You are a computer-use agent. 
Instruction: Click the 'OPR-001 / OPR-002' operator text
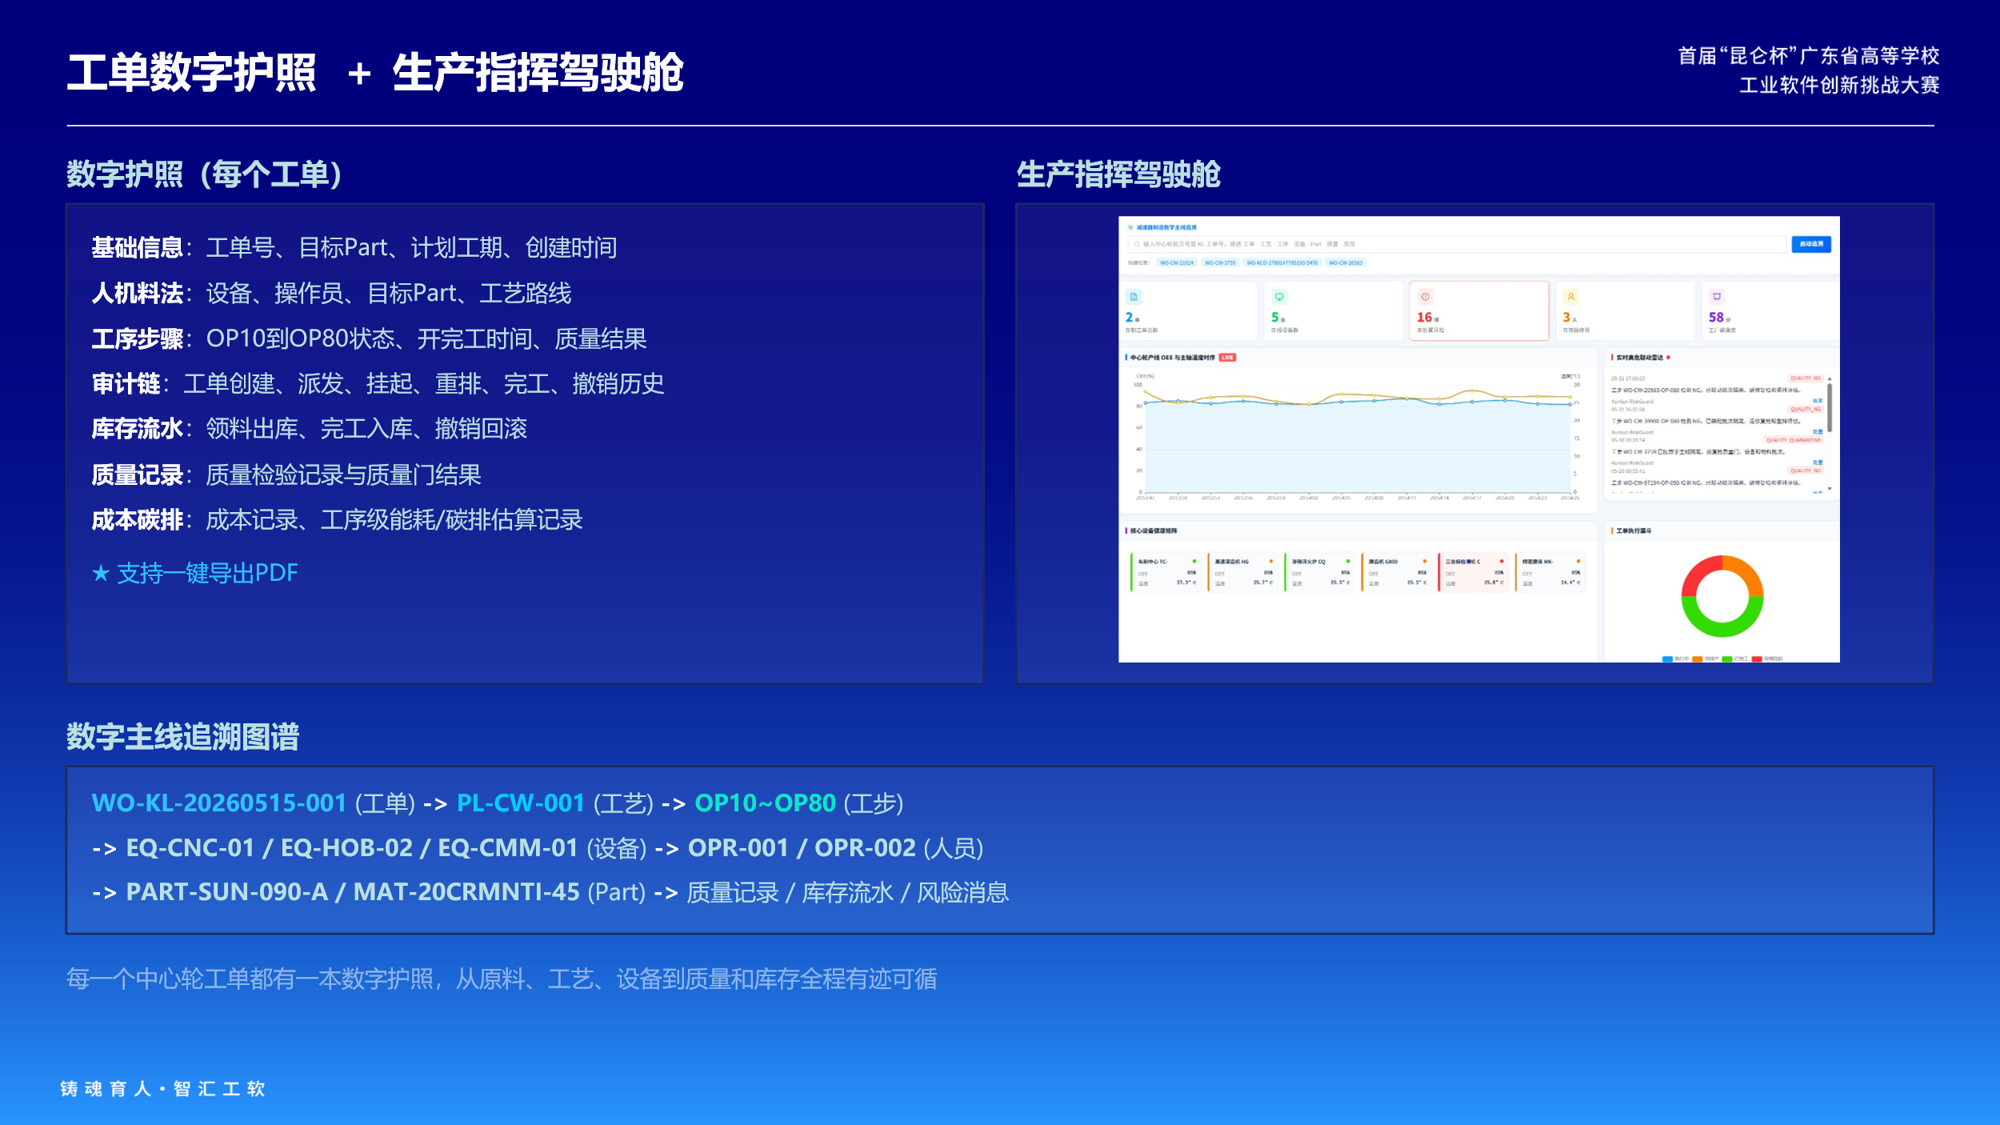802,848
